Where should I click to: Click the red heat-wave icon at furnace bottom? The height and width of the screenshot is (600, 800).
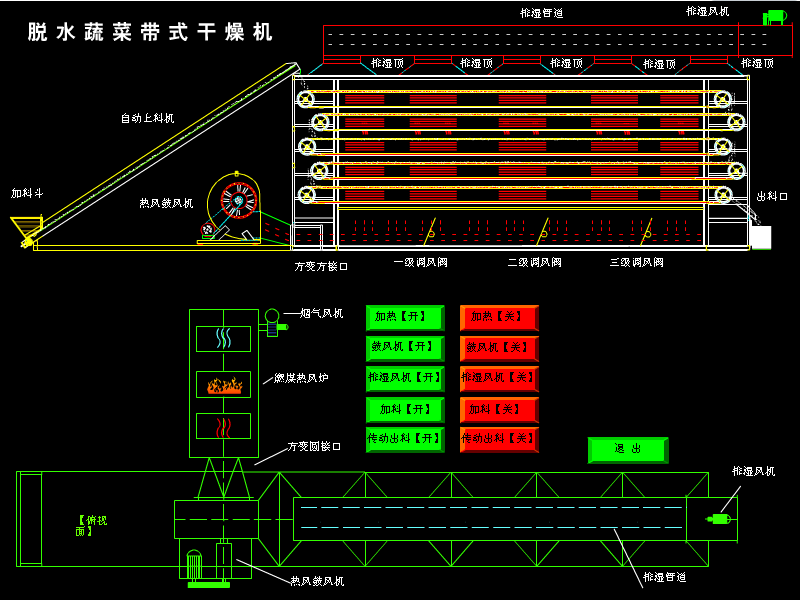pos(224,428)
